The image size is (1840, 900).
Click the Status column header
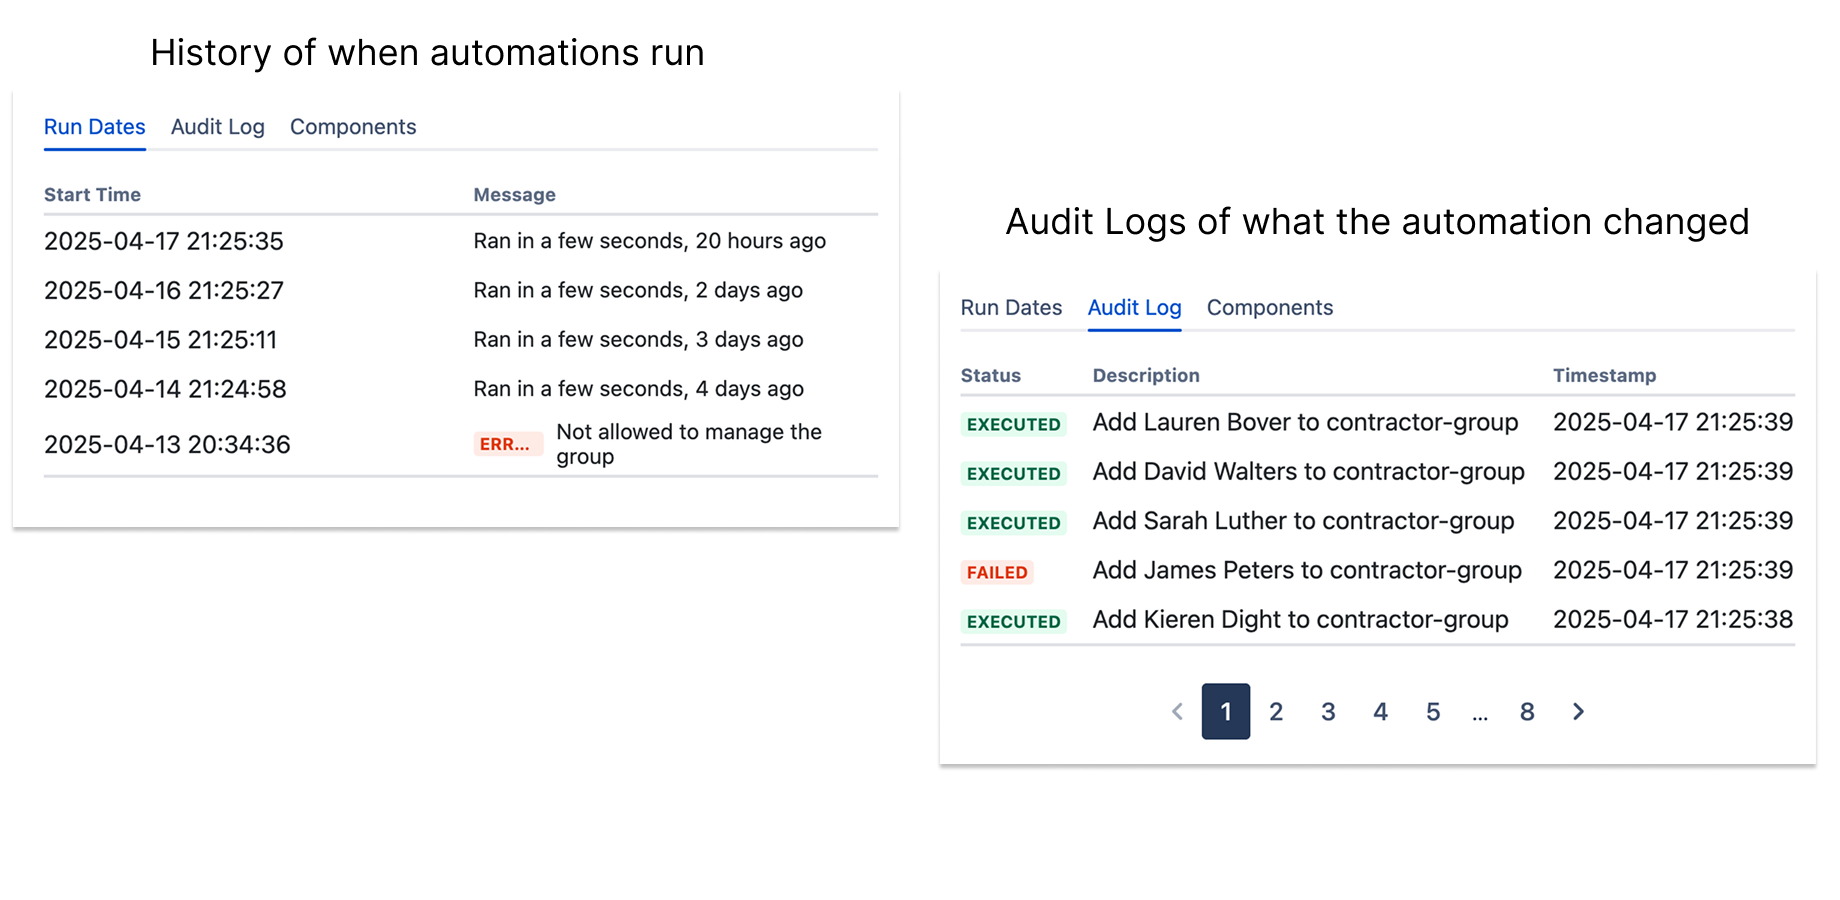(991, 376)
